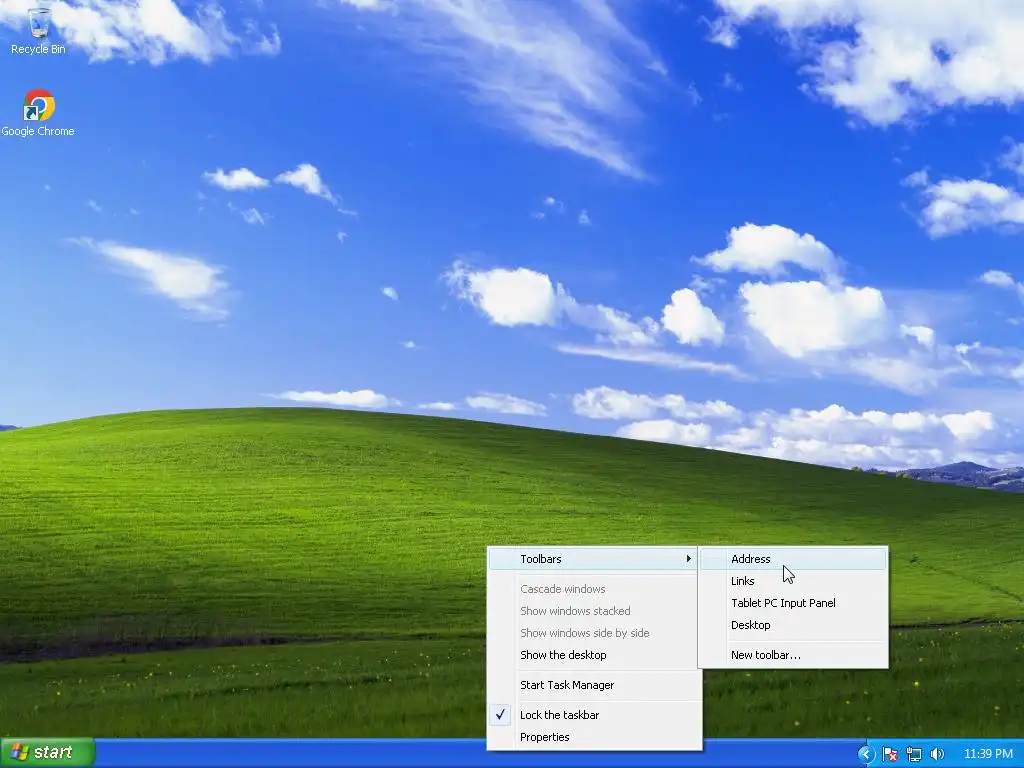Screen dimensions: 1024x768
Task: Choose New toolbar... option
Action: click(793, 655)
